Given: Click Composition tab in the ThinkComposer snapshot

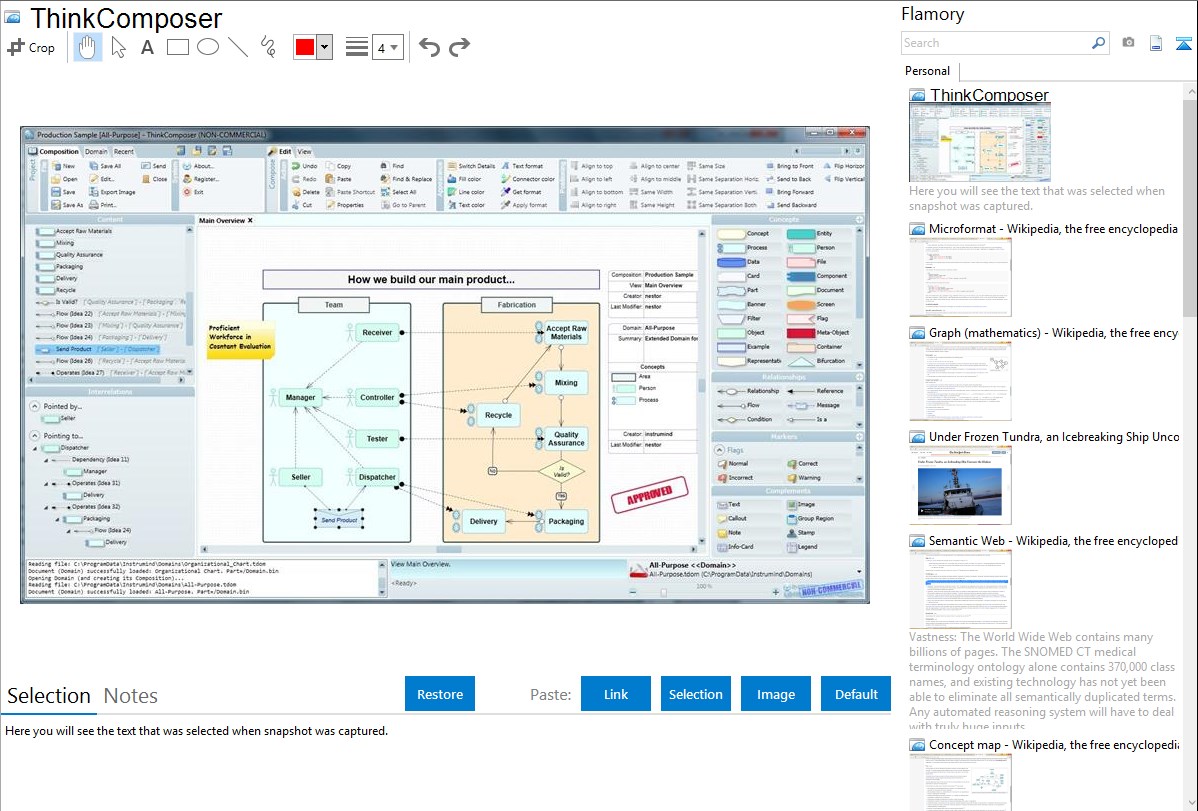Looking at the screenshot, I should pos(59,151).
